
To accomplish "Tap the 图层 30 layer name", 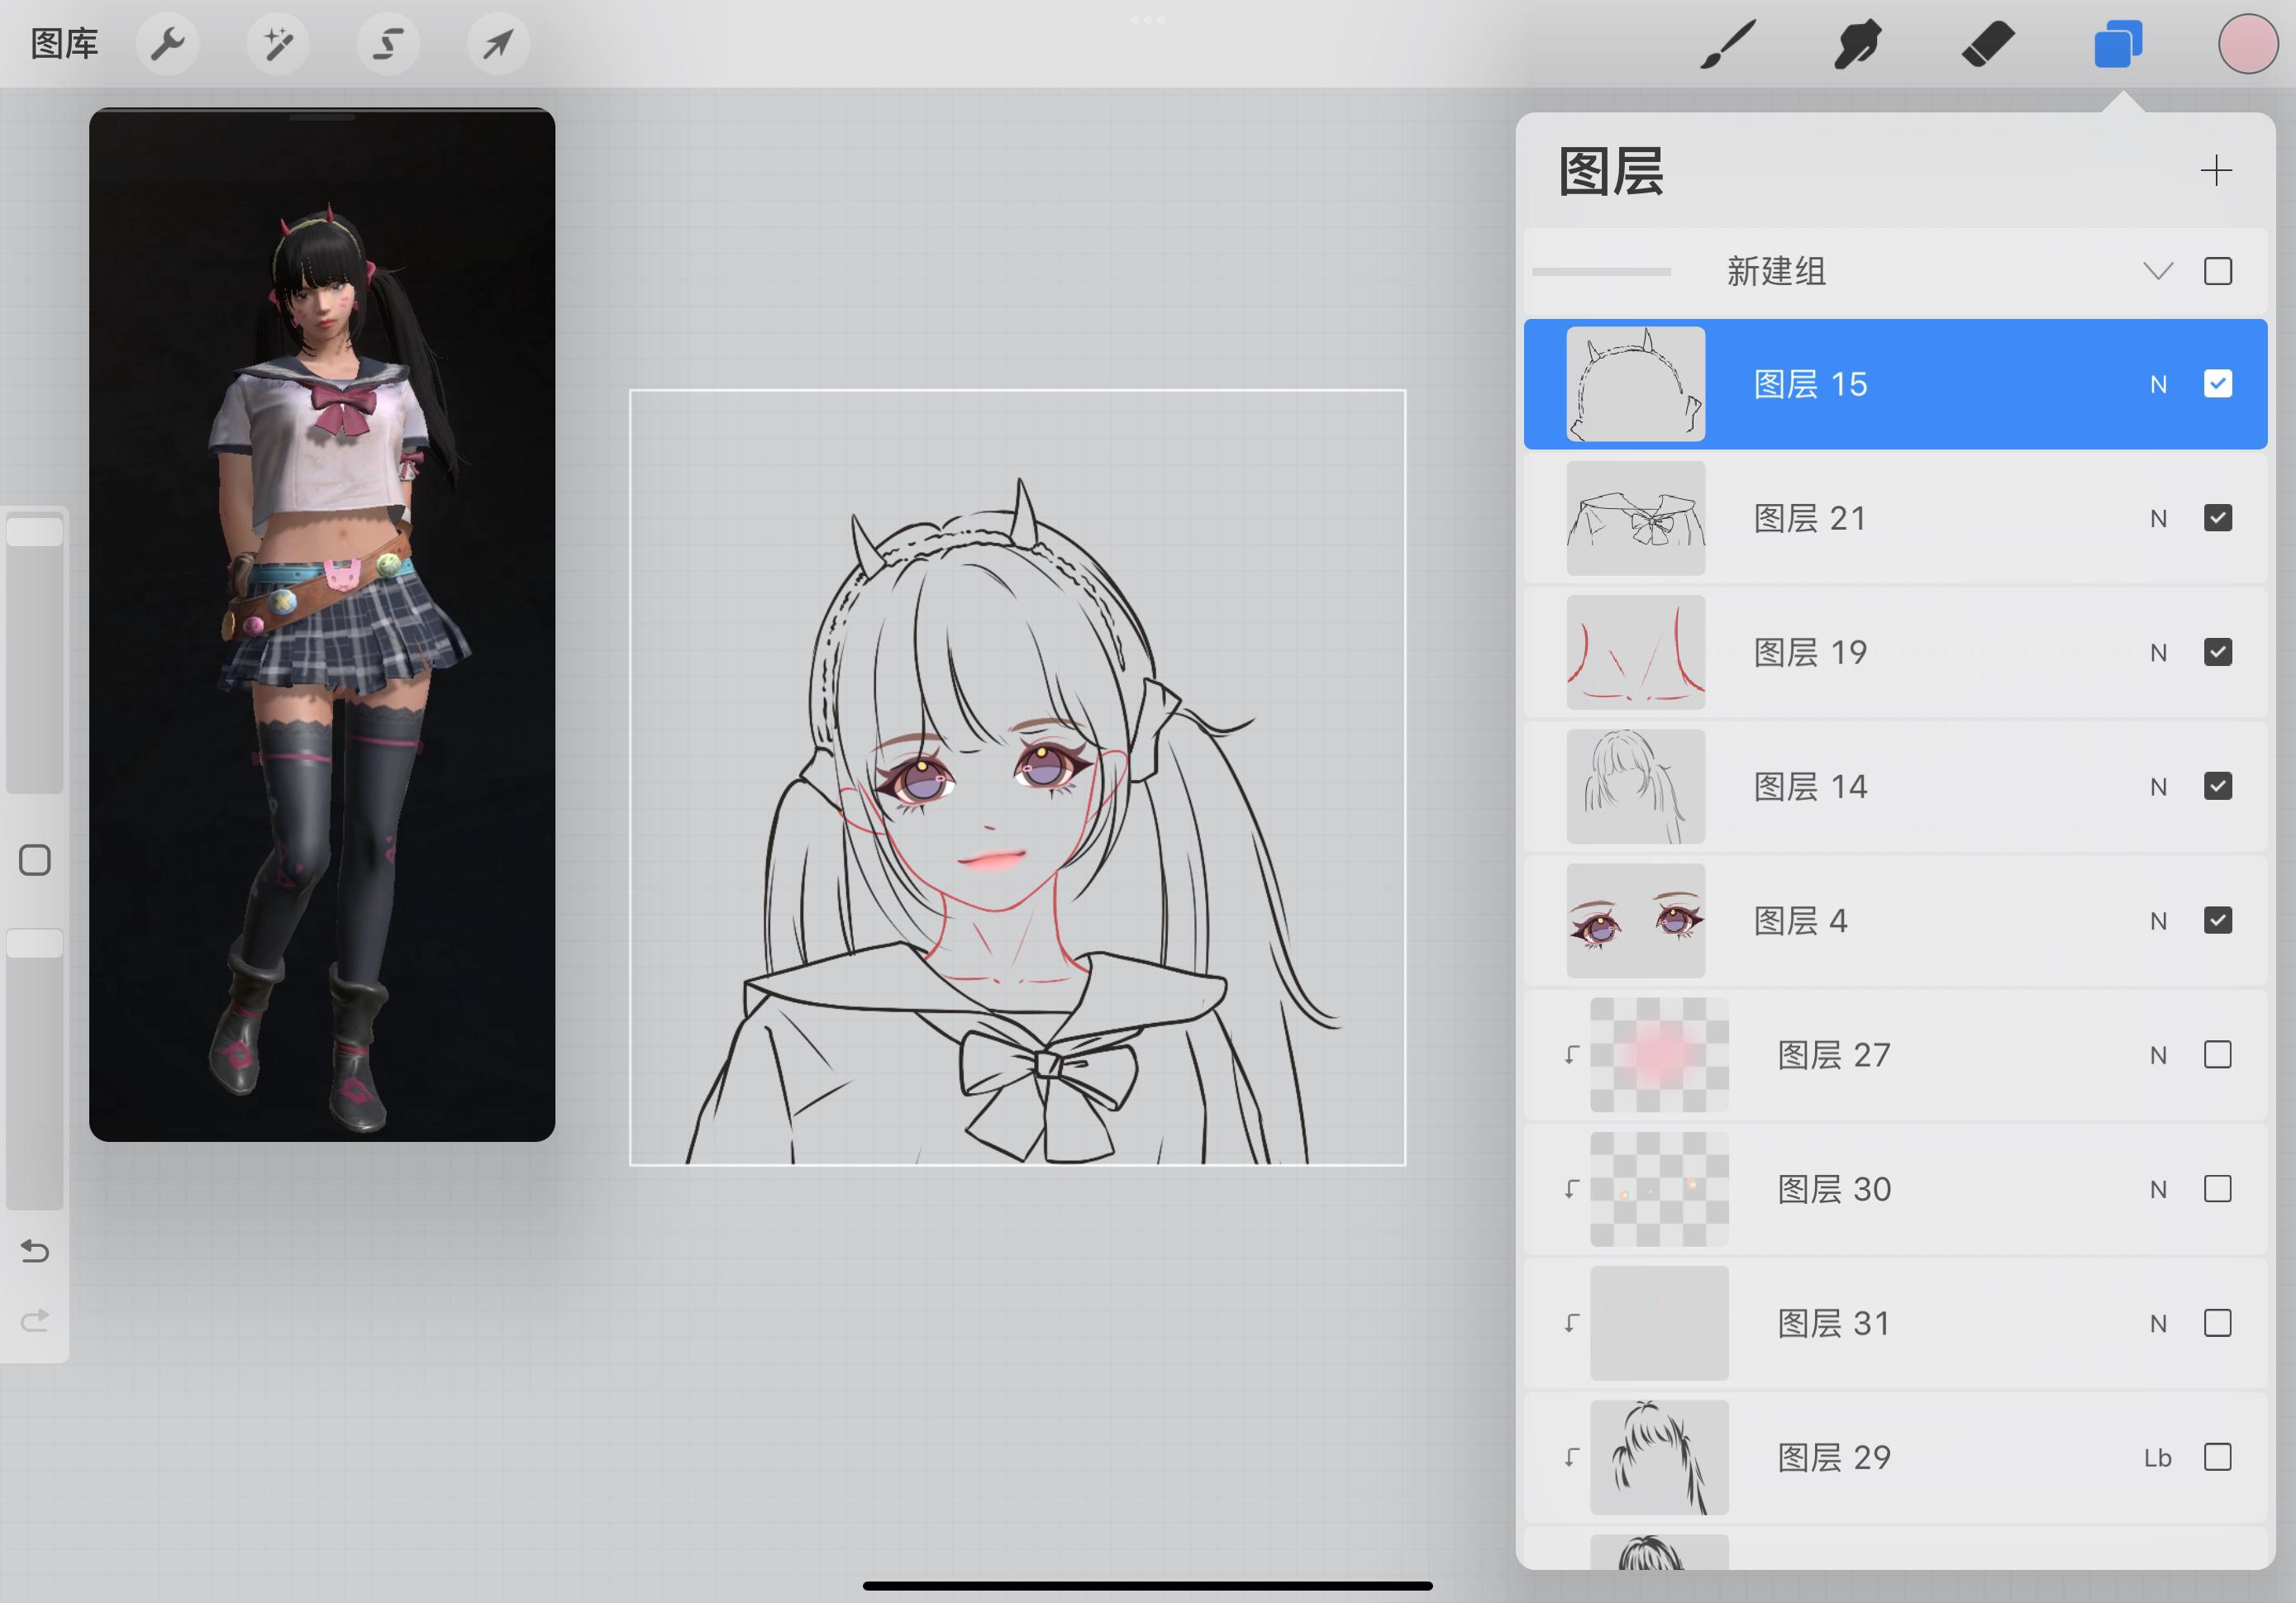I will (1834, 1188).
